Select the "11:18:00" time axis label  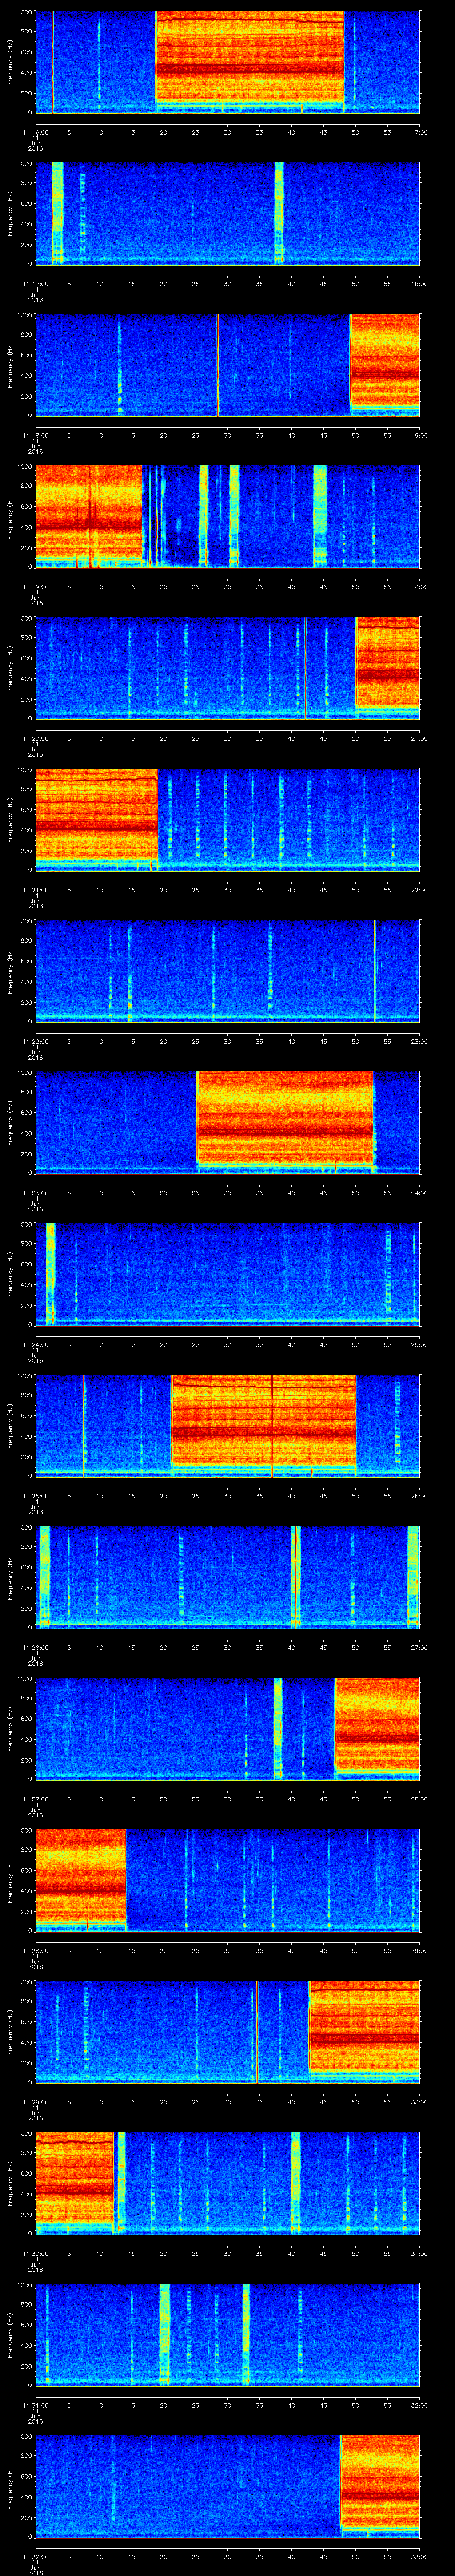coord(35,435)
